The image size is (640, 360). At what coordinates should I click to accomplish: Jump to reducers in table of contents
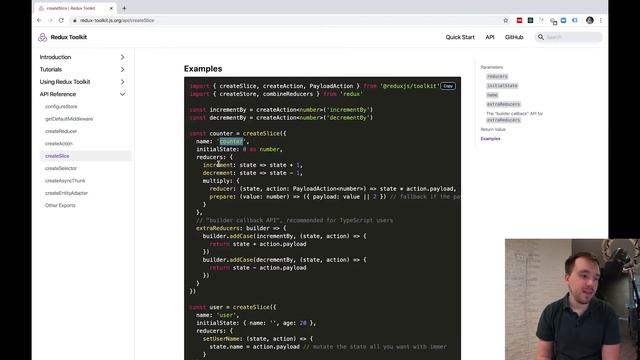[497, 76]
